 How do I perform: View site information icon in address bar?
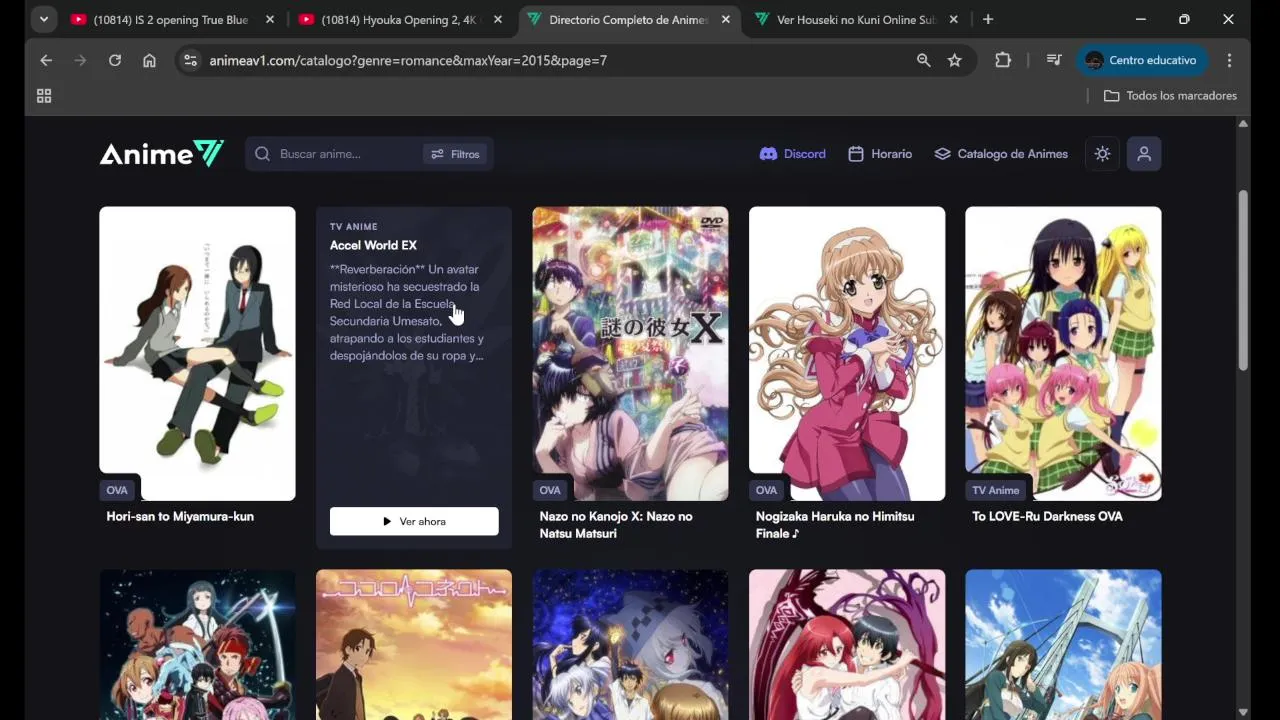pos(190,60)
